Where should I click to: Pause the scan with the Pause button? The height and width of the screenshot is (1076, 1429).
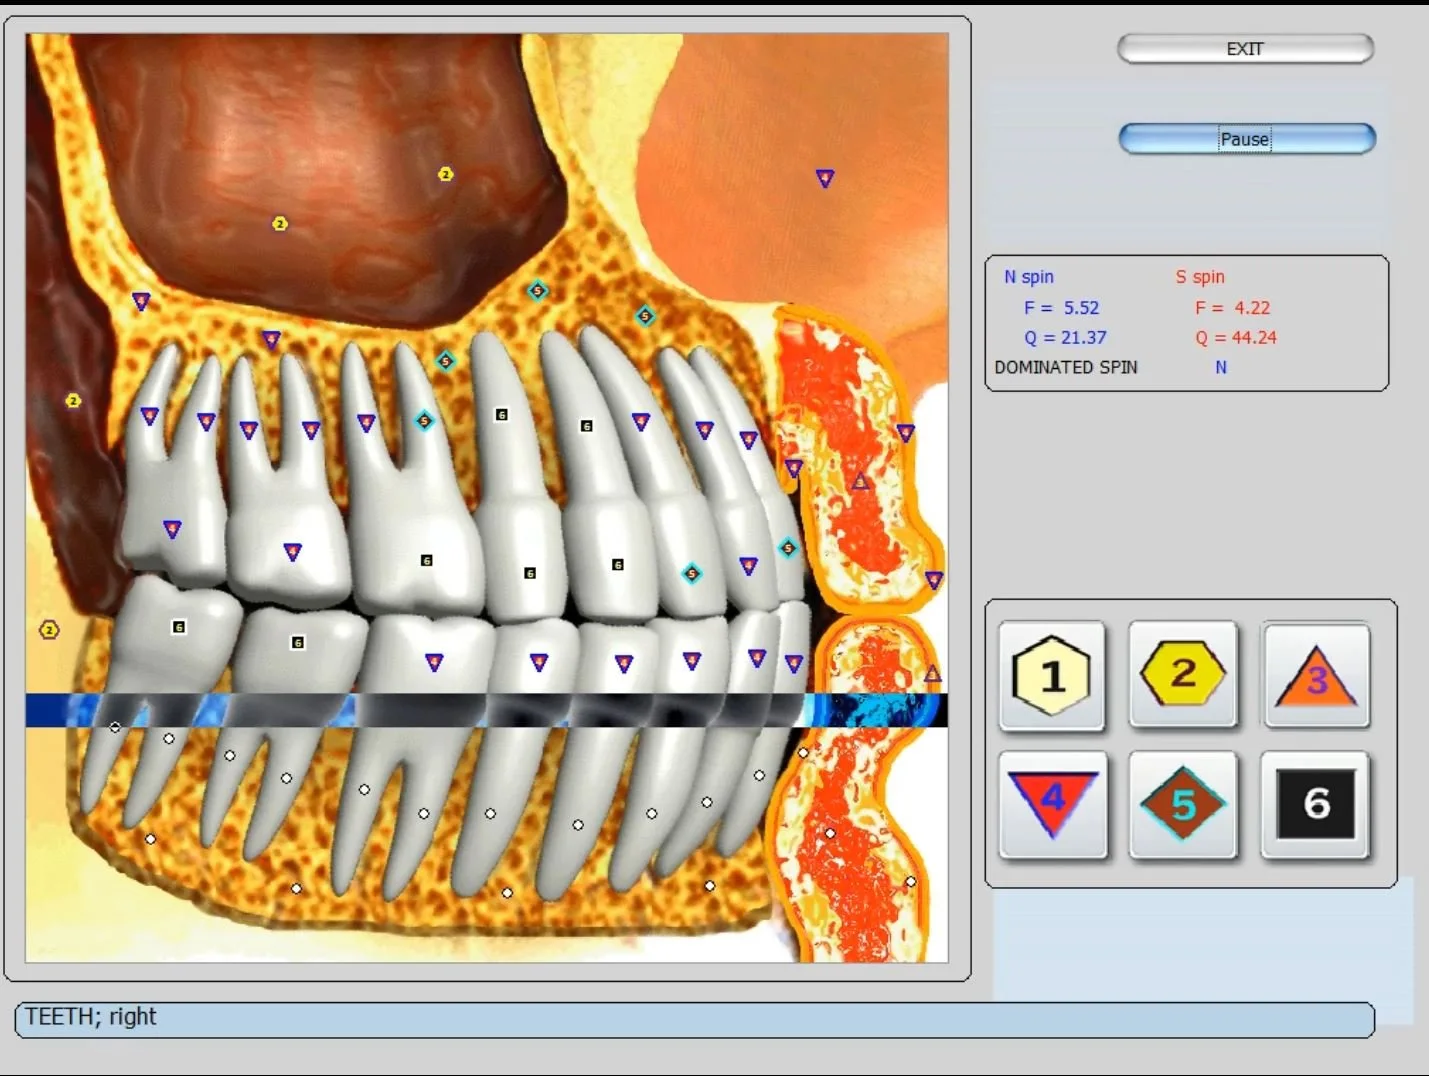coord(1247,139)
